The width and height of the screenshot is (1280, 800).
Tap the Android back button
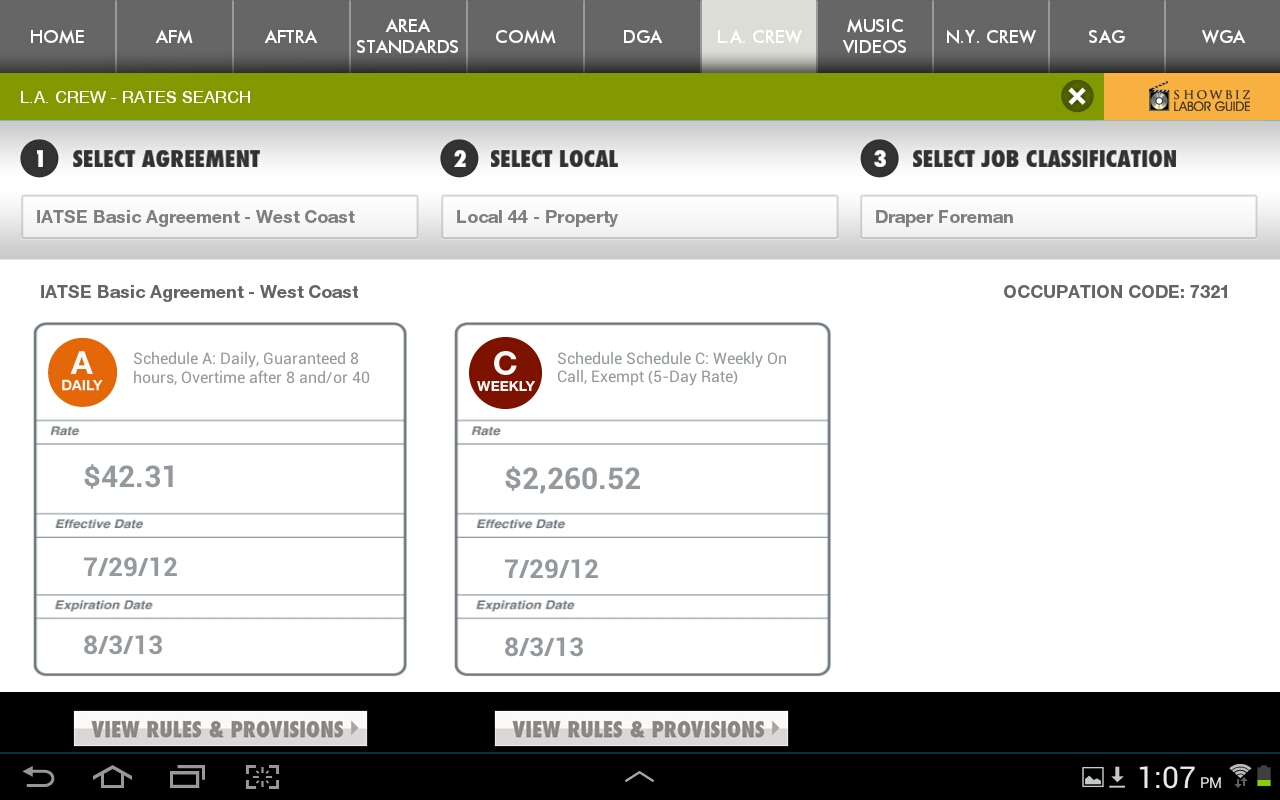pyautogui.click(x=38, y=777)
